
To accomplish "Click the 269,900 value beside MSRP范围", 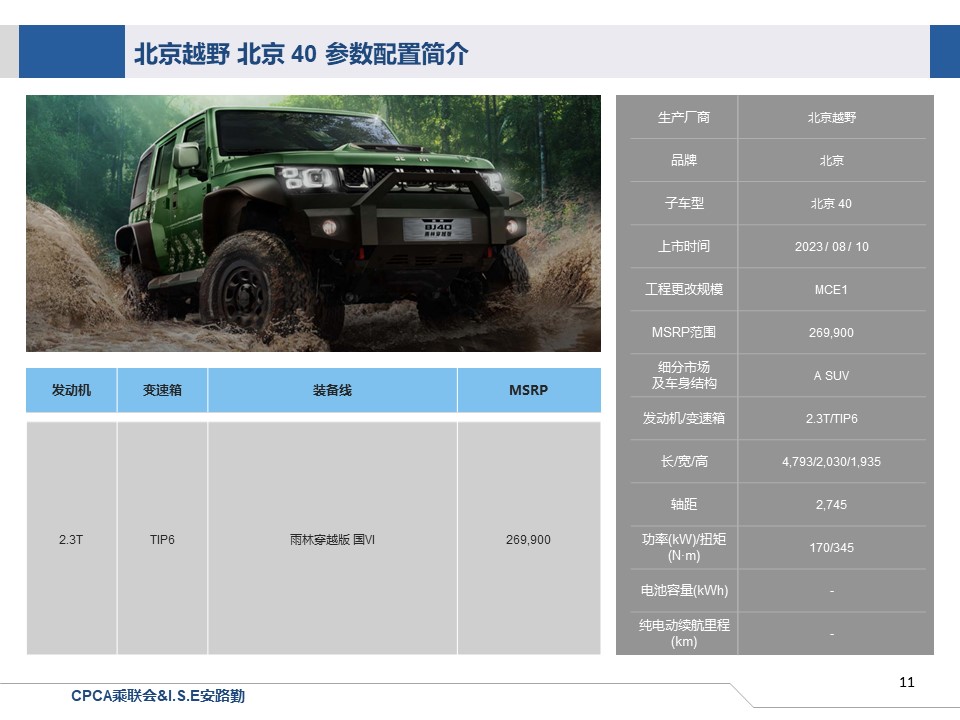I will coord(831,332).
